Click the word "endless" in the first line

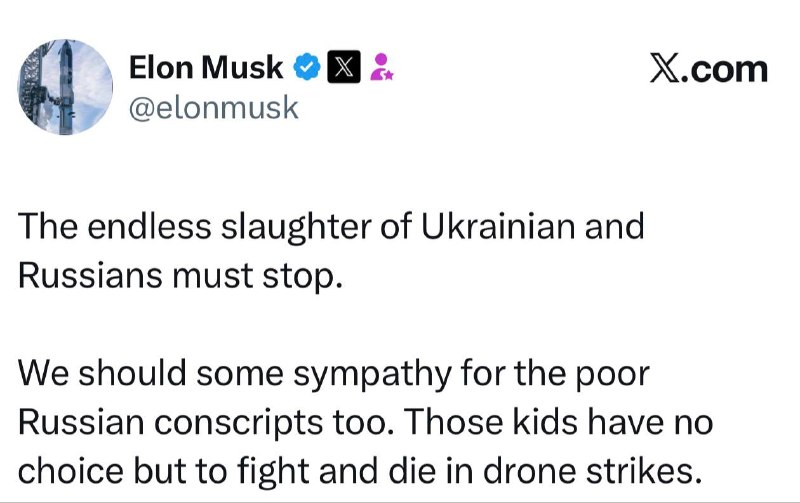(149, 226)
